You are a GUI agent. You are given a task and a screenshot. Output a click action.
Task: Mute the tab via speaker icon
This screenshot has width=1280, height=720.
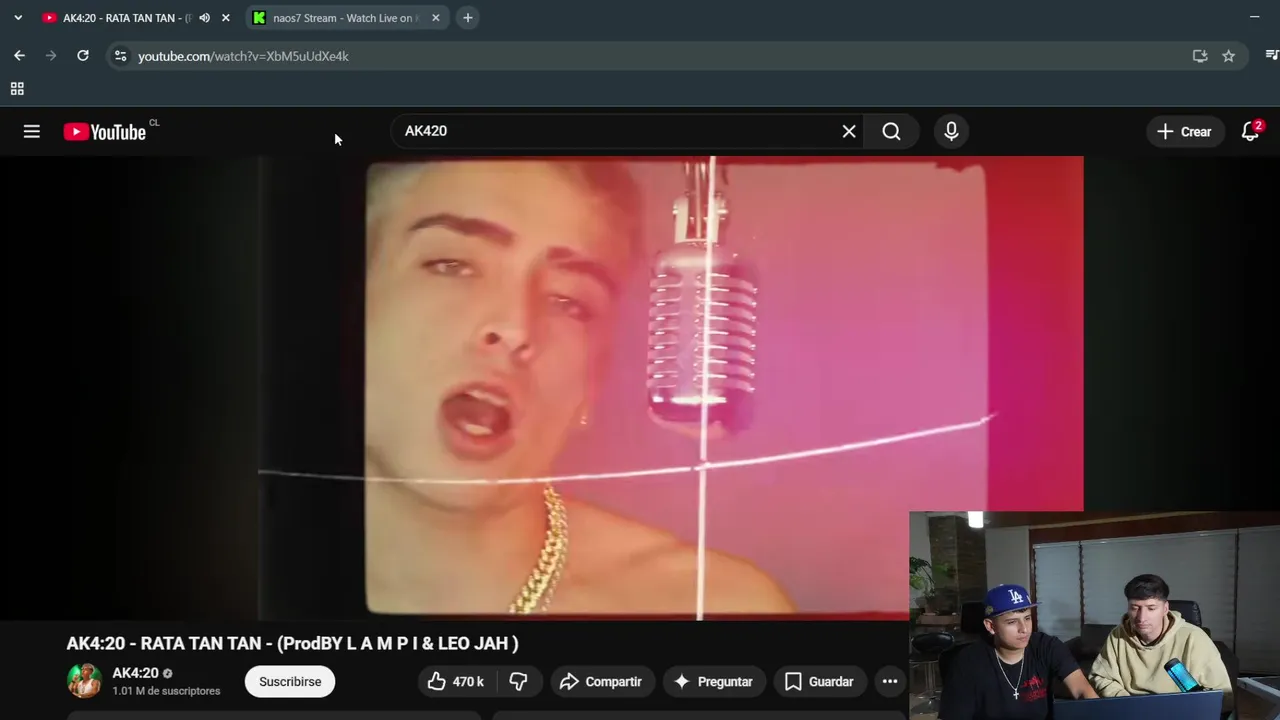click(x=204, y=18)
